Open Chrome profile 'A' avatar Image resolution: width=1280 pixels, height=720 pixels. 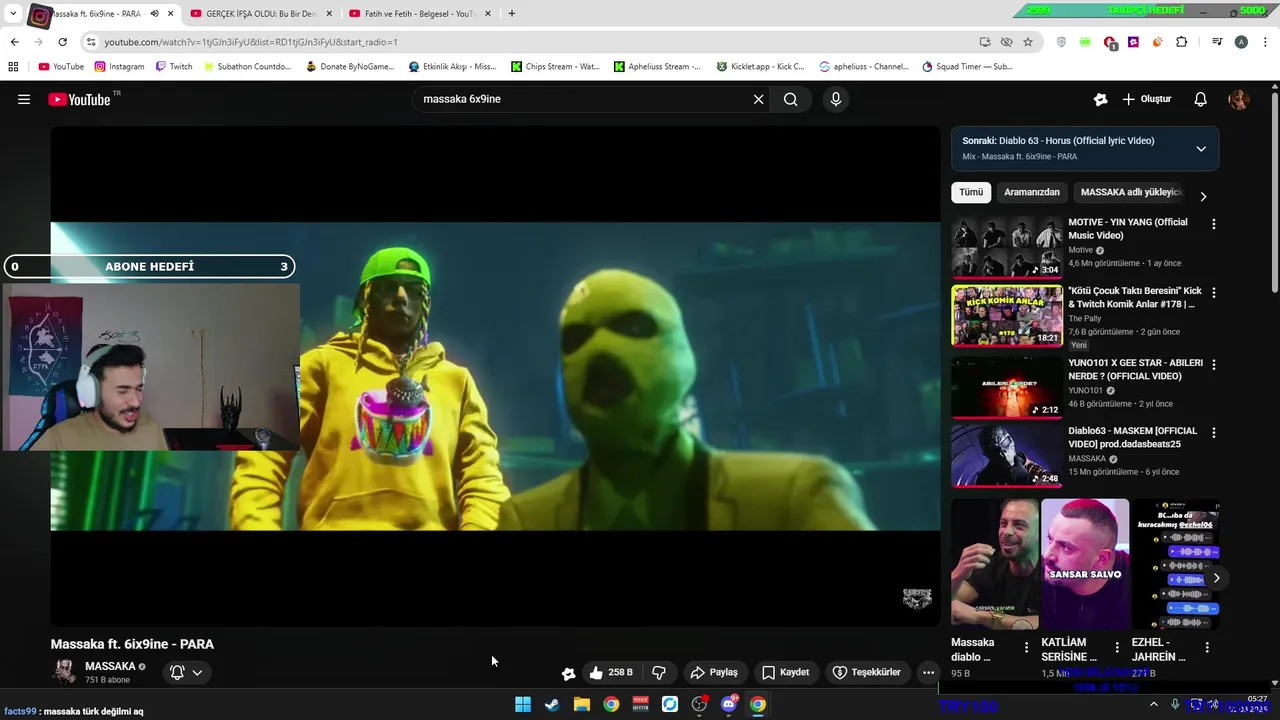pos(1241,42)
